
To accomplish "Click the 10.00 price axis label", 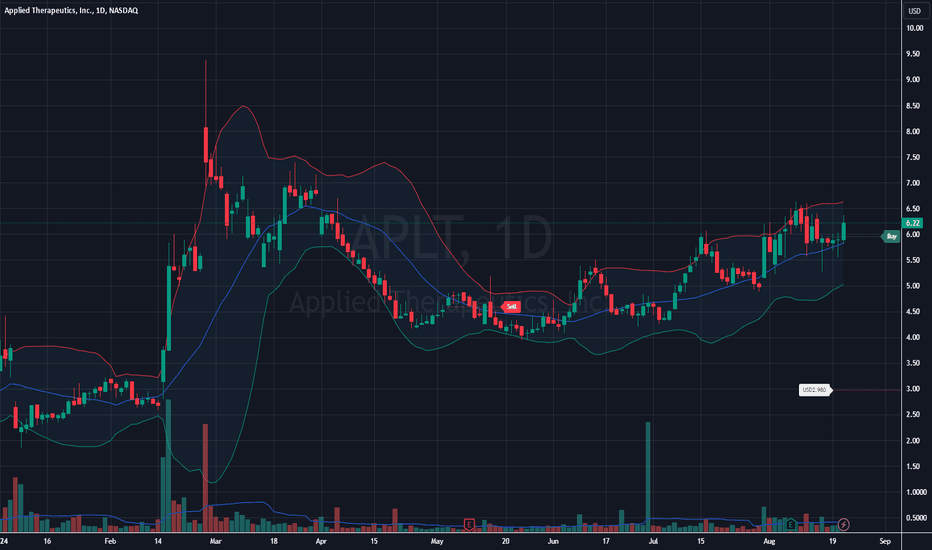I will coord(914,28).
